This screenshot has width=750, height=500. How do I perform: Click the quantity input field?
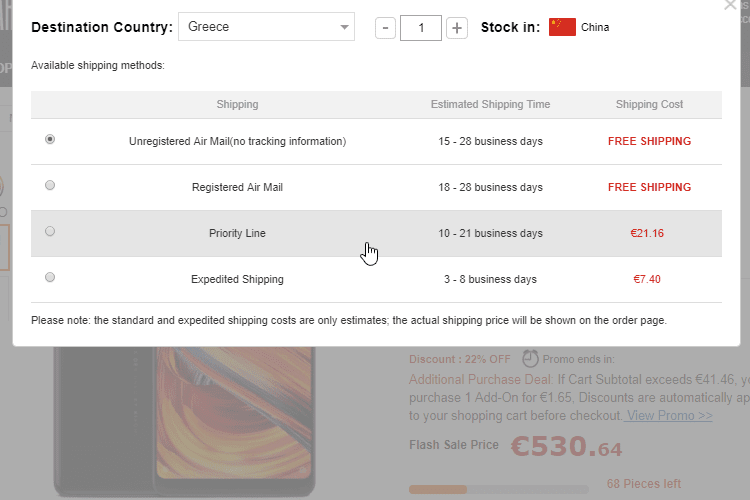[421, 28]
